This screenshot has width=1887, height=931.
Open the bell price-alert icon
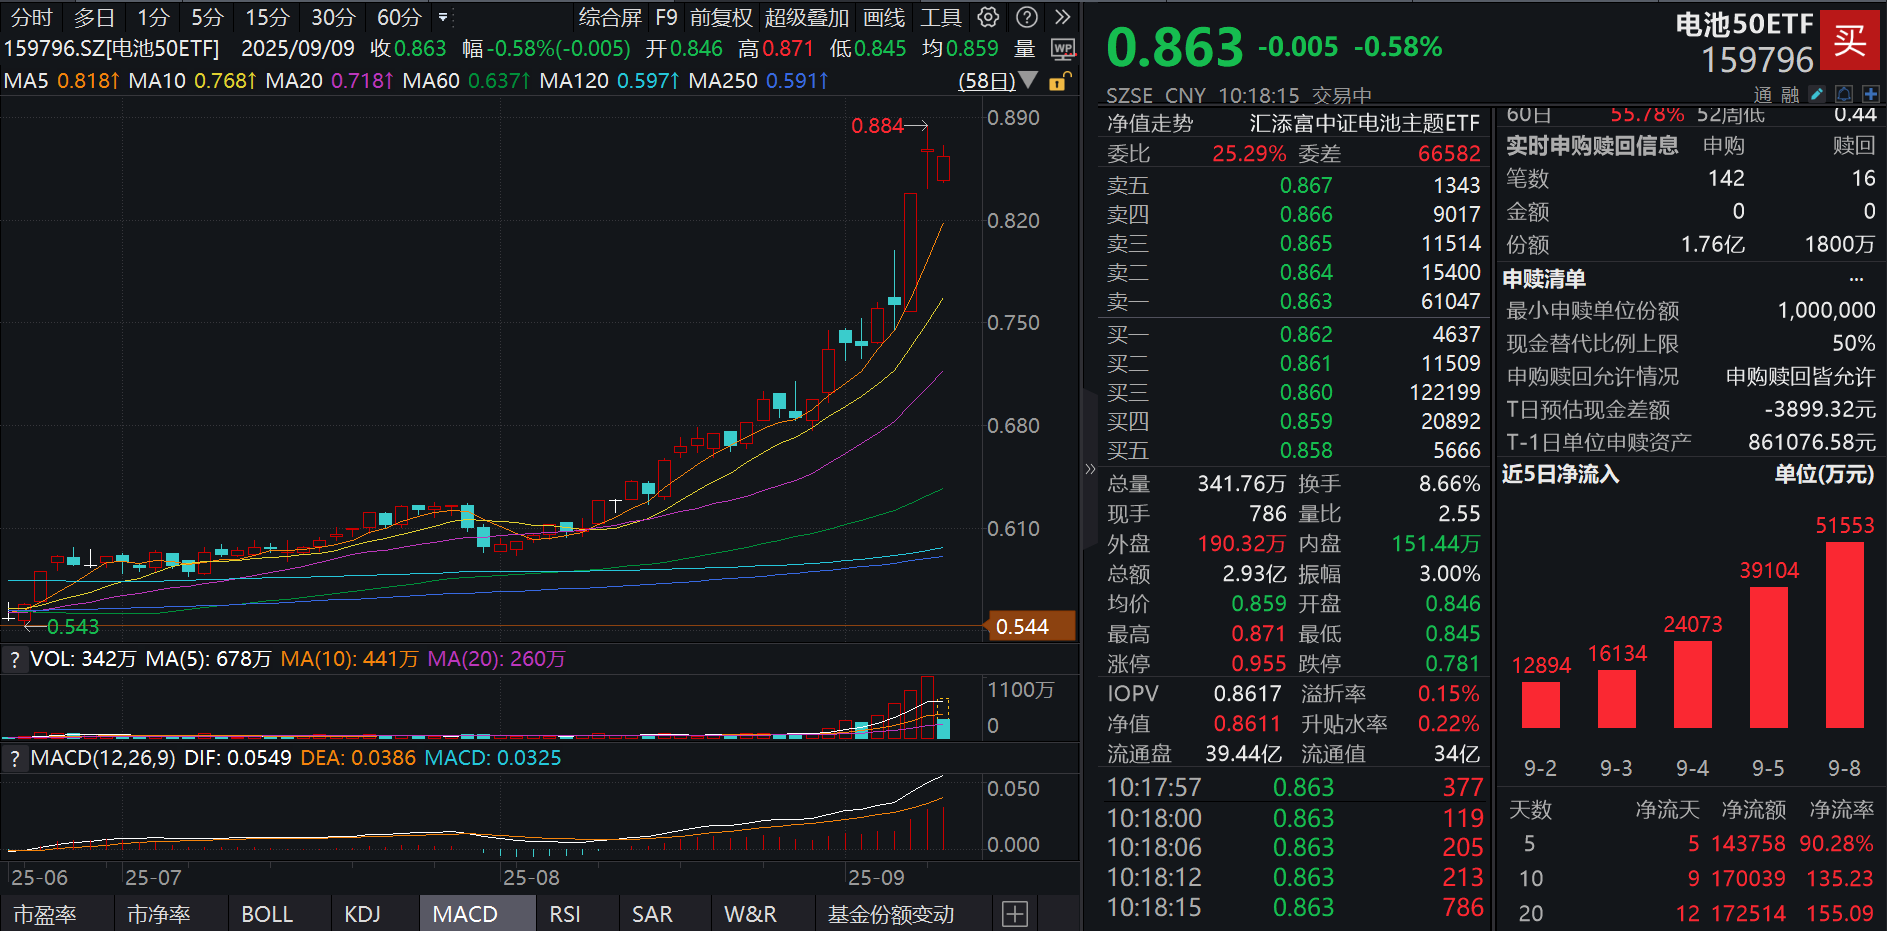(1843, 93)
